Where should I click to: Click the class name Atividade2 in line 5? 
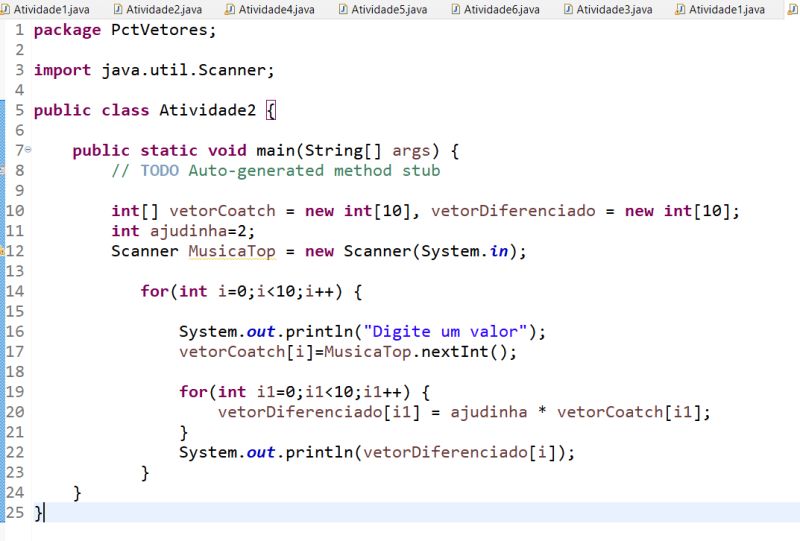coord(208,110)
